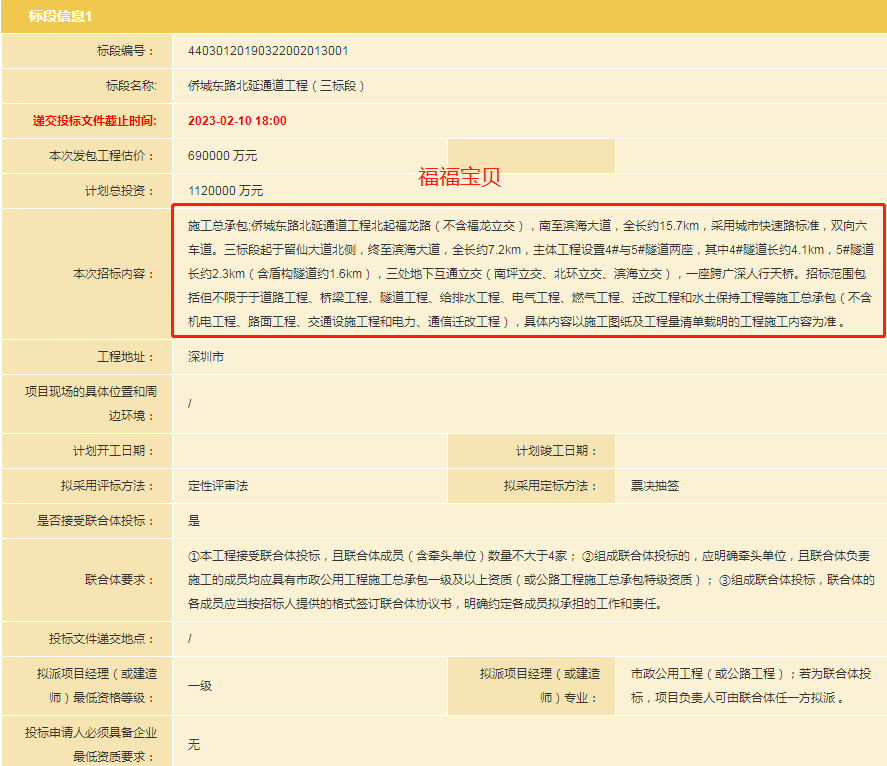
Task: Click the deadline value 2023-02-10 18:00
Action: (x=237, y=121)
